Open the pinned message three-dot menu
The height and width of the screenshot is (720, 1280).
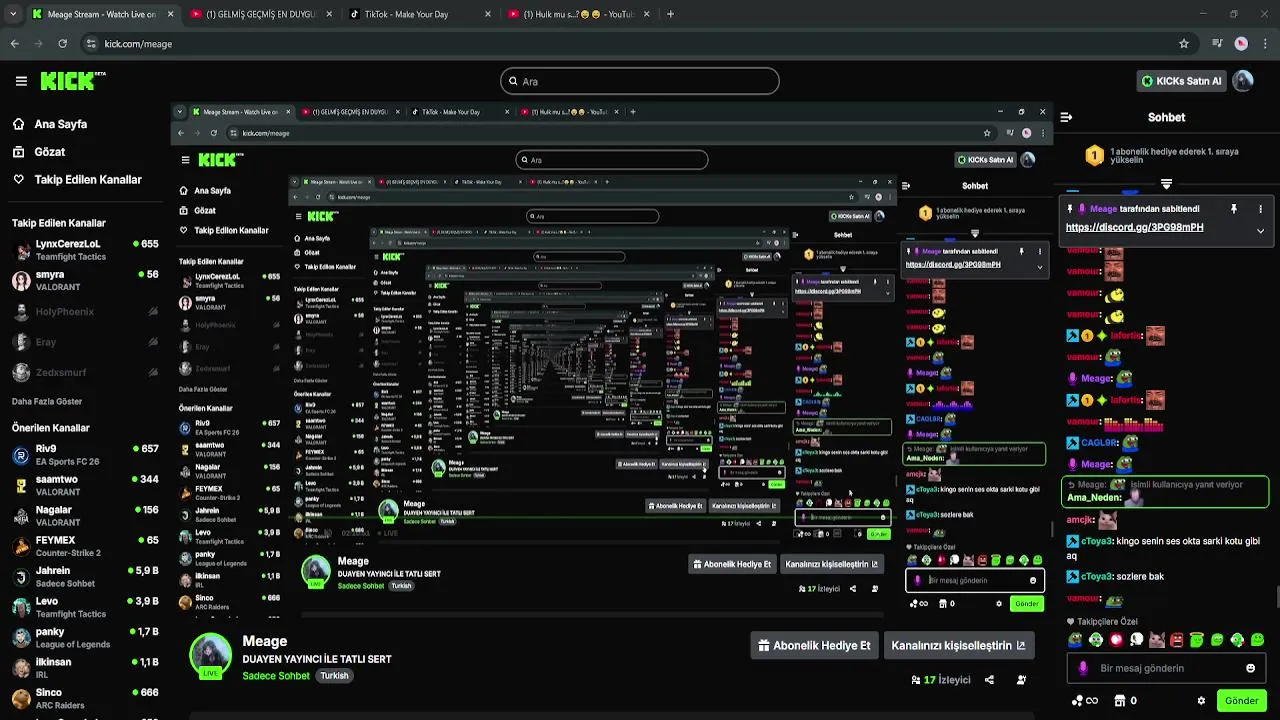tap(1260, 209)
